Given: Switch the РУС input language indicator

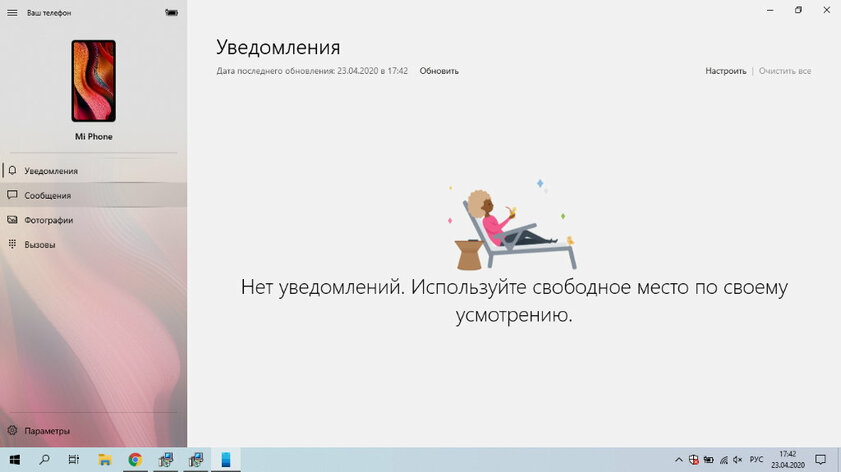Looking at the screenshot, I should point(756,460).
